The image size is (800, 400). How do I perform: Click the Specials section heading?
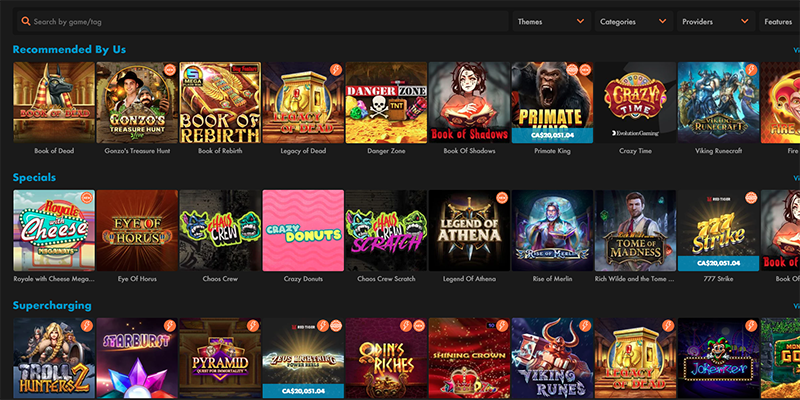34,178
